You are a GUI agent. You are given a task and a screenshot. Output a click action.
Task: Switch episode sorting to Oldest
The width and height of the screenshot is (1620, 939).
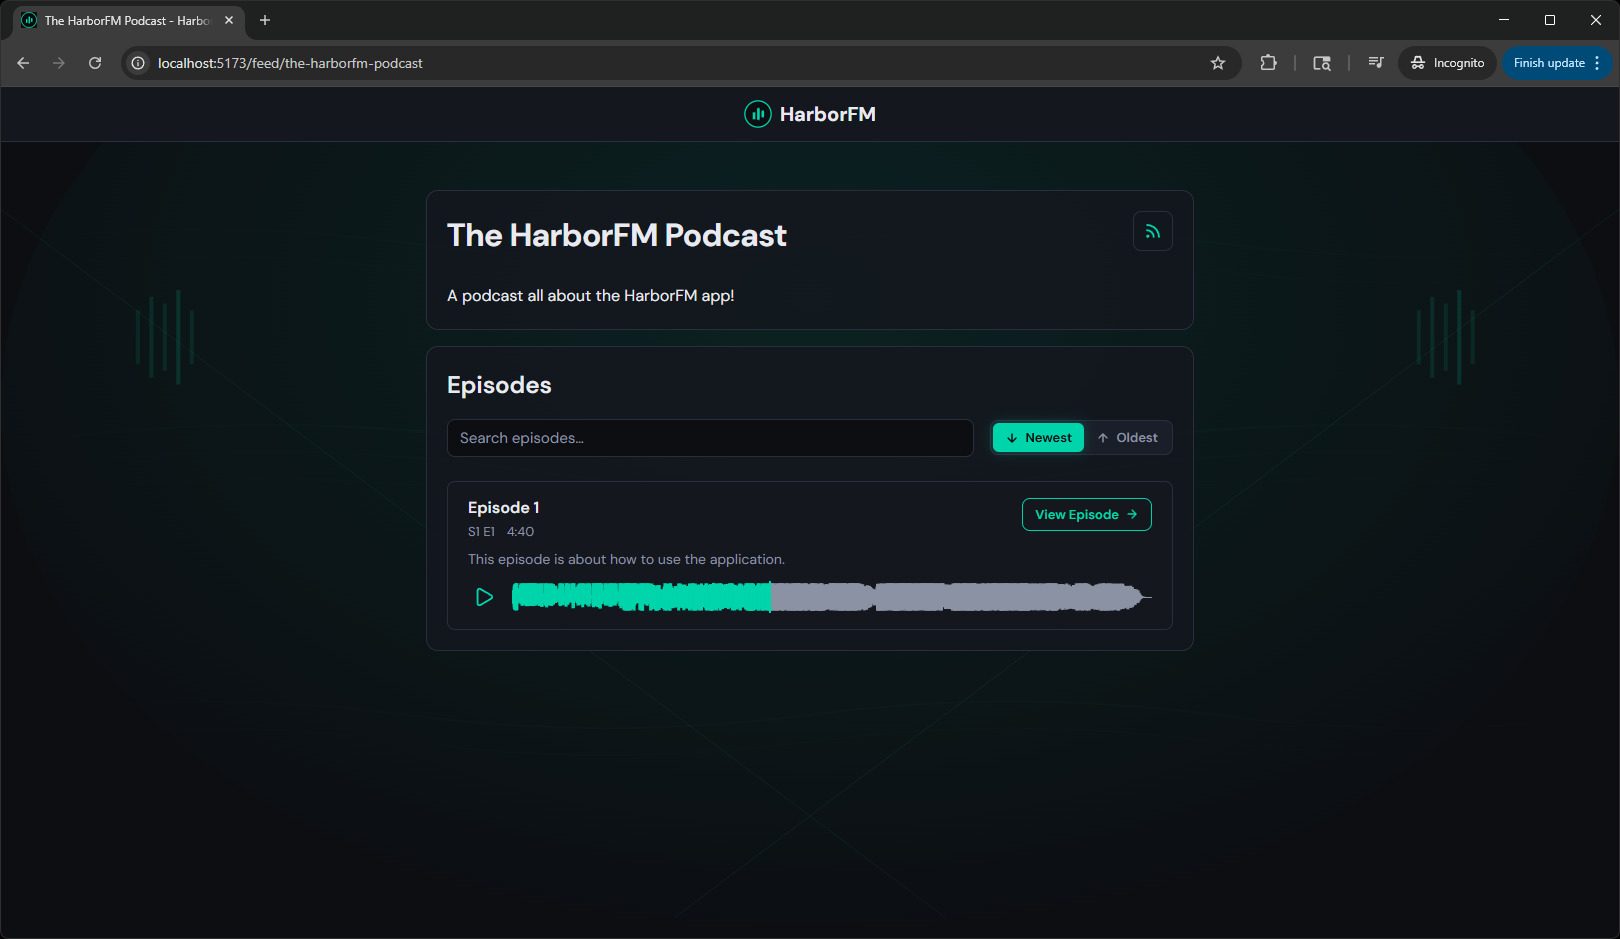tap(1128, 437)
